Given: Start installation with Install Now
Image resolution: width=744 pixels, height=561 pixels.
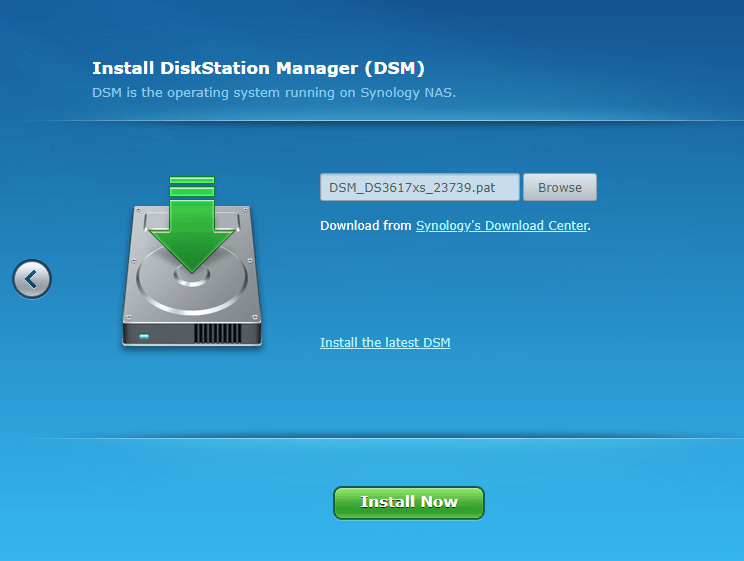Looking at the screenshot, I should [x=408, y=503].
